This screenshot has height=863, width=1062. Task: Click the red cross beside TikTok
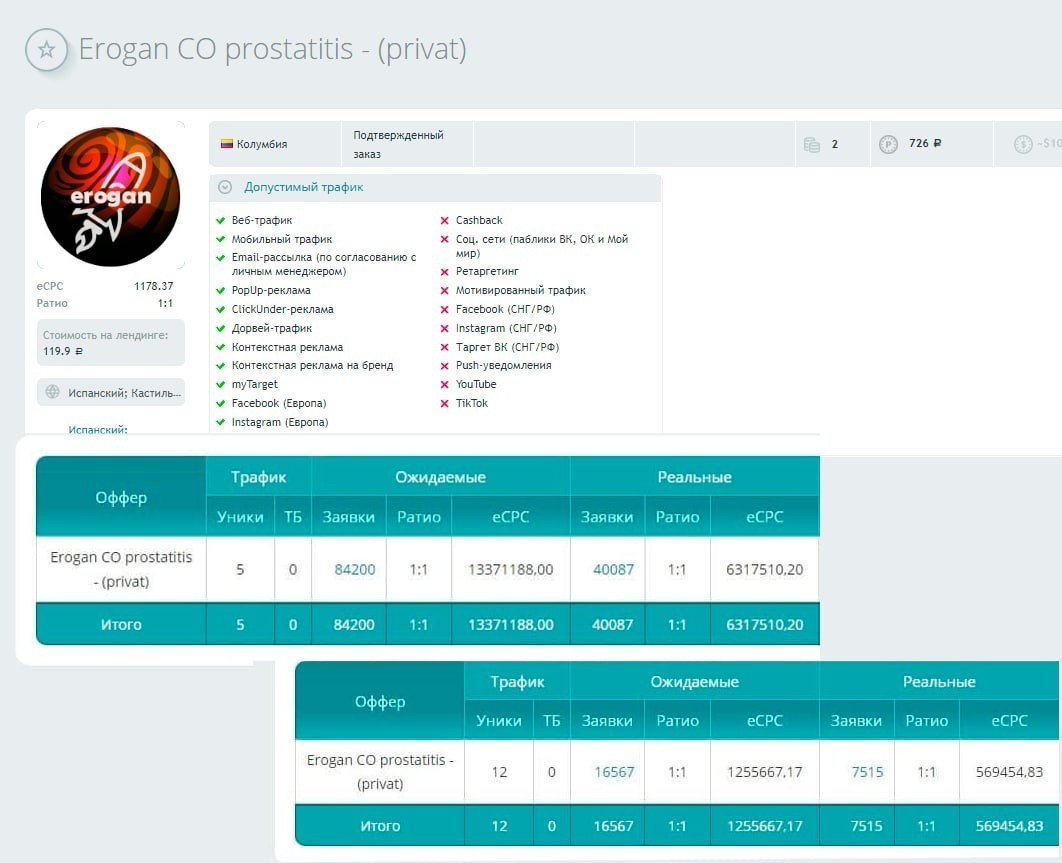click(444, 404)
